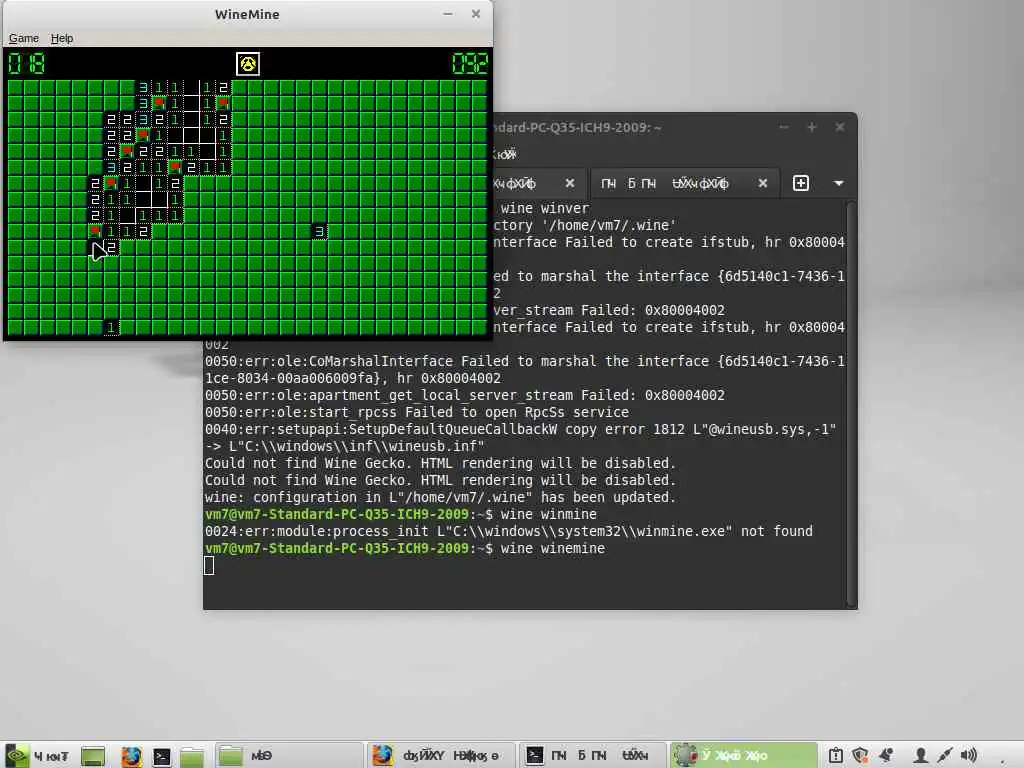The height and width of the screenshot is (768, 1024).
Task: Click 'configuration in L"/home/vm7/.wine" has been updated' line
Action: pyautogui.click(x=440, y=498)
